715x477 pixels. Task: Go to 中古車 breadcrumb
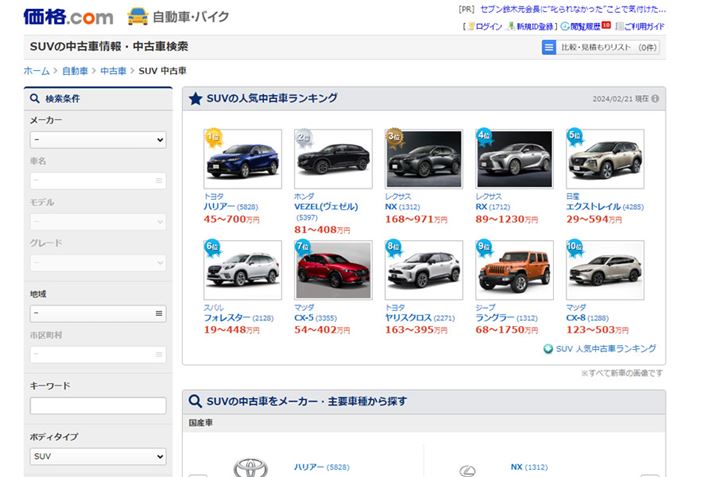click(x=113, y=71)
